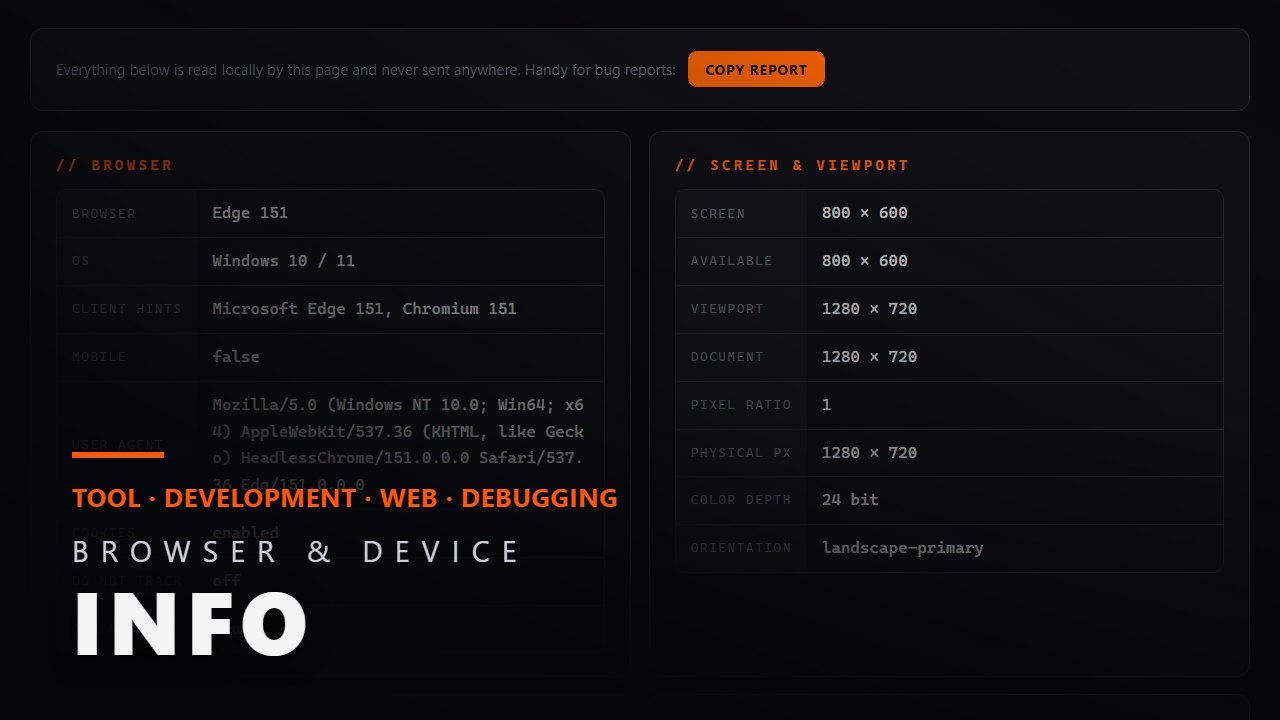Image resolution: width=1280 pixels, height=720 pixels.
Task: Select the "1280 × 720" Viewport value
Action: (x=869, y=309)
